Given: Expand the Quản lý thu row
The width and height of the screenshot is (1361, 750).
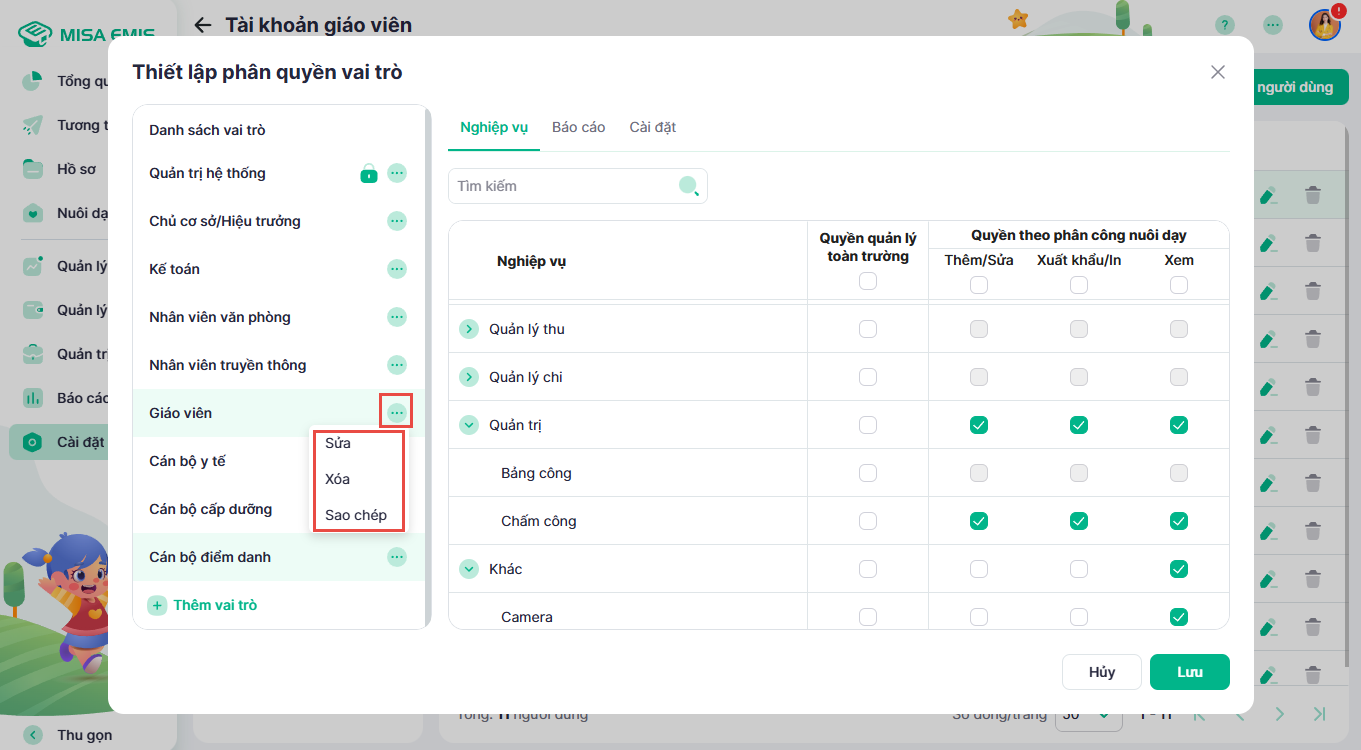Looking at the screenshot, I should tap(469, 329).
